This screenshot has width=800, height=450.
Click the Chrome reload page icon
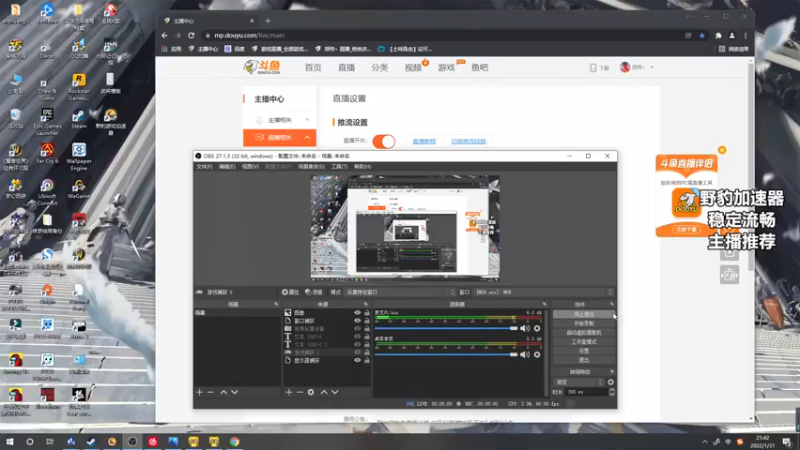[x=191, y=35]
